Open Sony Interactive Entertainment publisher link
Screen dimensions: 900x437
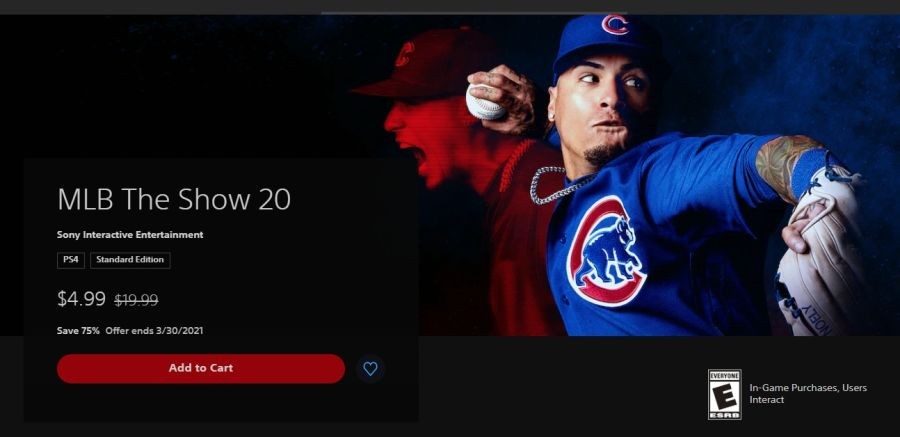[130, 235]
